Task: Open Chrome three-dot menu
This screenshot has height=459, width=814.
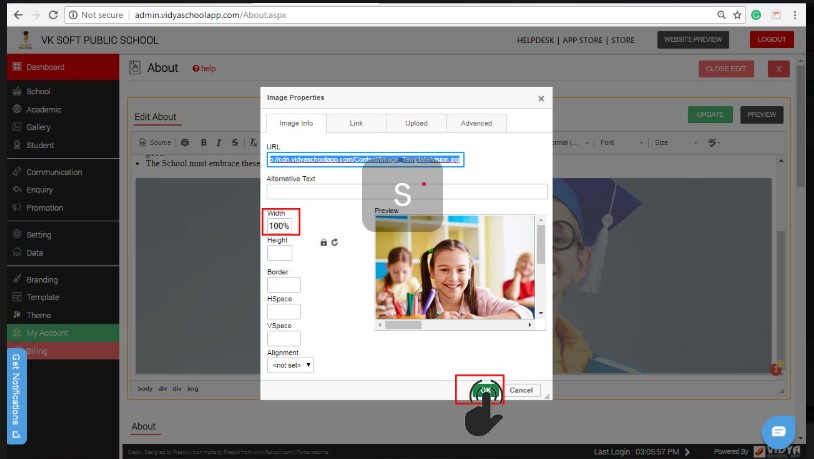Action: pos(795,15)
